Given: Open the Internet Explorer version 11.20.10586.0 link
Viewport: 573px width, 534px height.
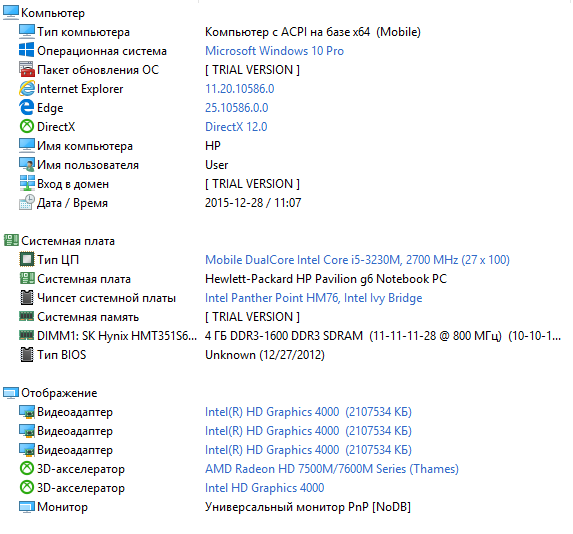Looking at the screenshot, I should click(240, 89).
